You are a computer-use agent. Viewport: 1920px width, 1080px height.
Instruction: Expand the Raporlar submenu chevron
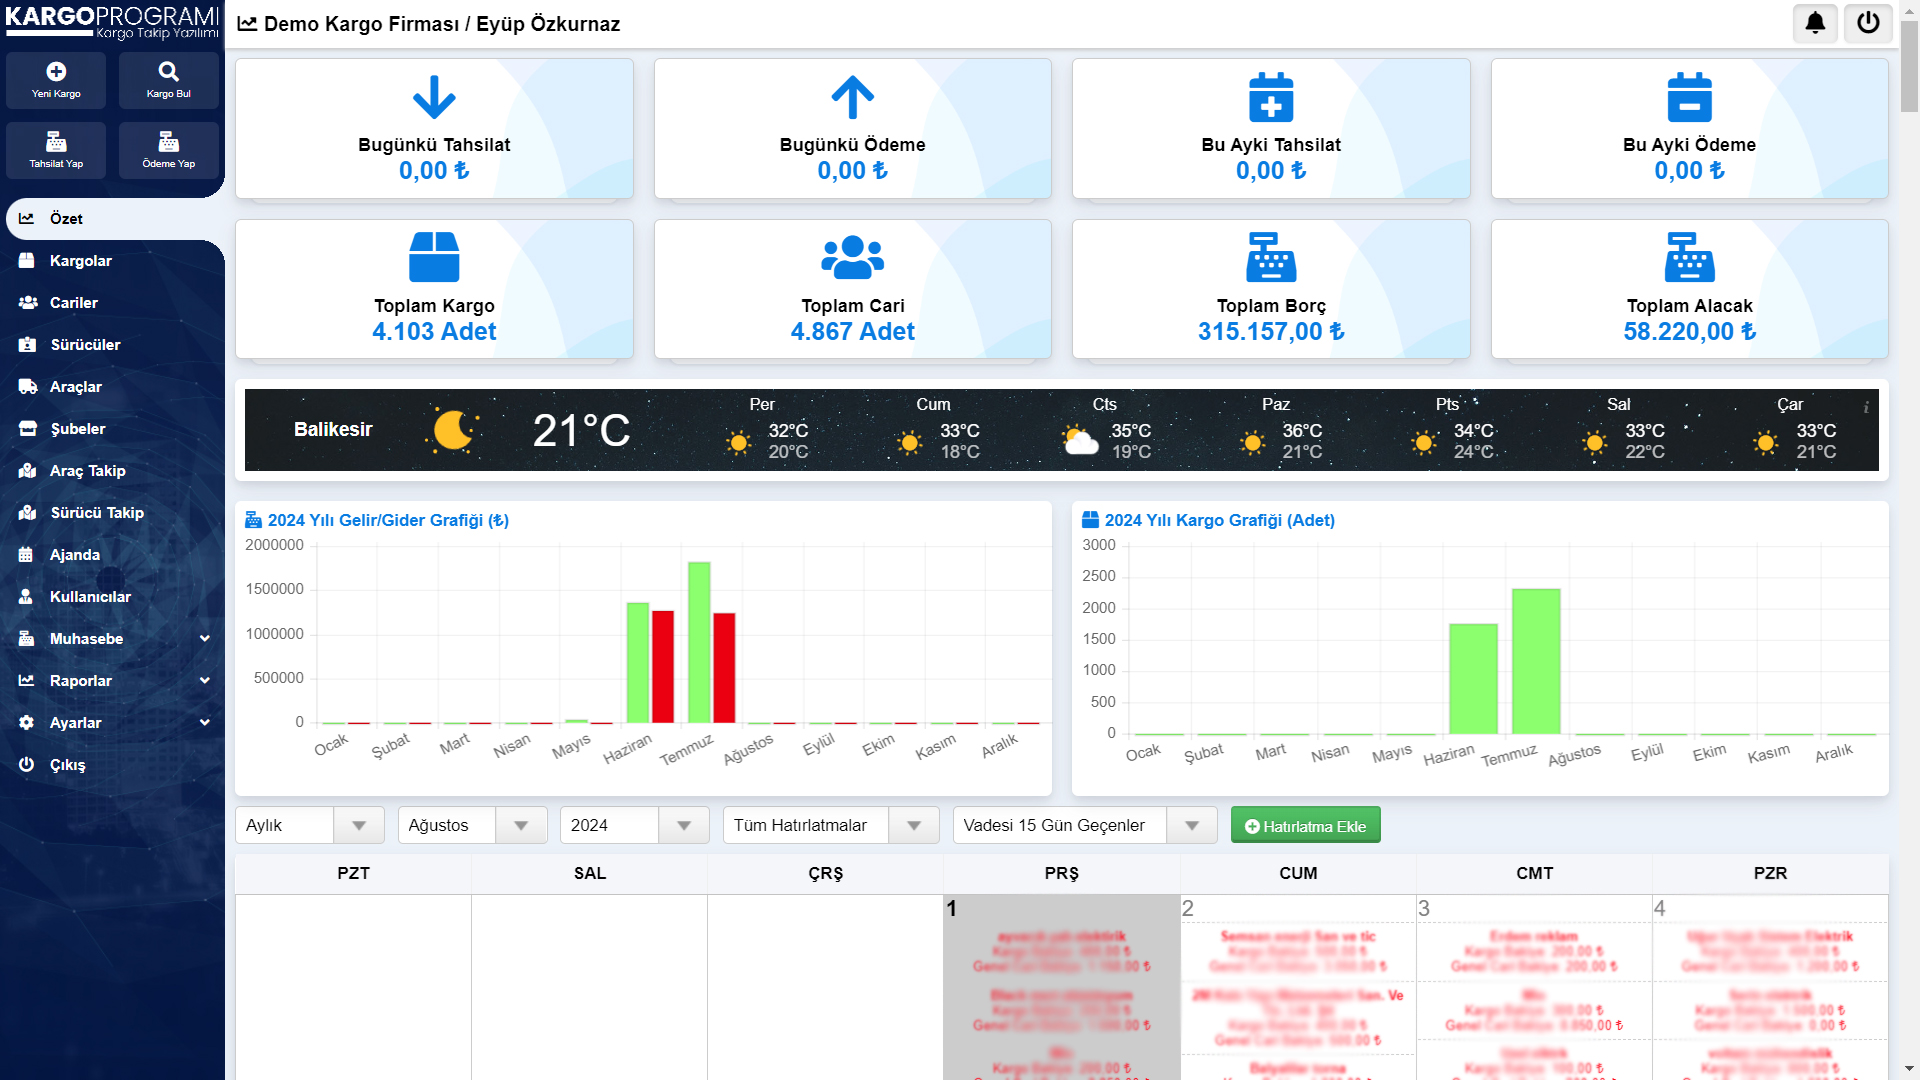point(205,680)
